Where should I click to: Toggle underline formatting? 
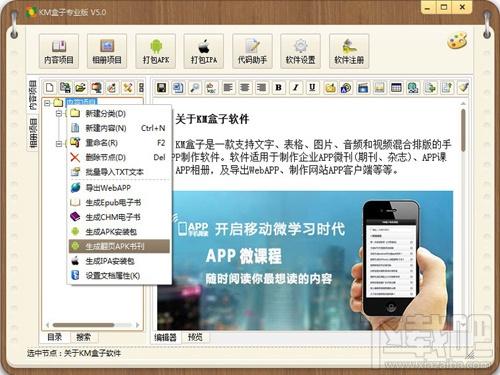[x=312, y=88]
